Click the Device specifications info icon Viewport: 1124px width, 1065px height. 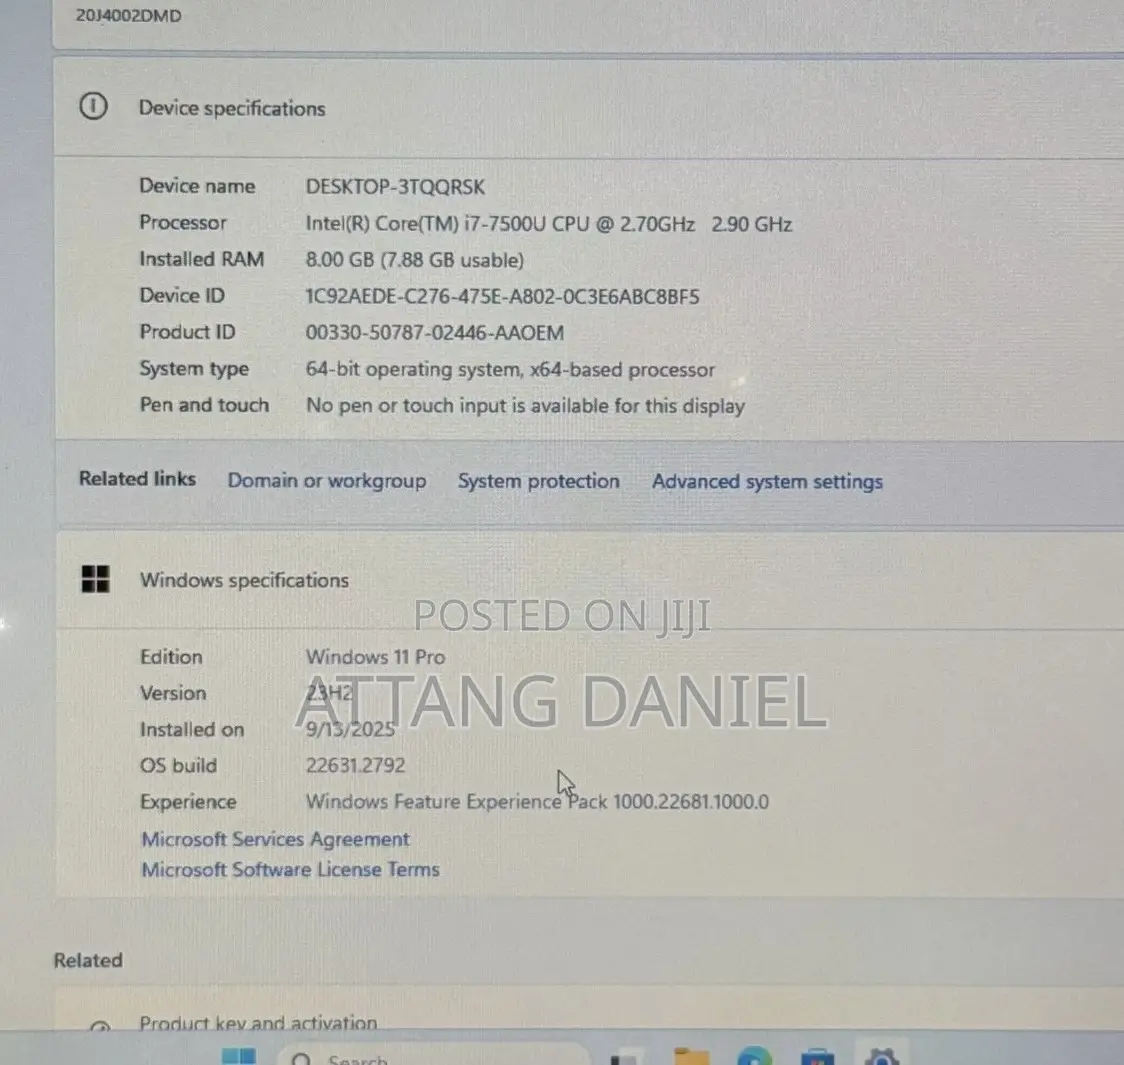coord(93,106)
